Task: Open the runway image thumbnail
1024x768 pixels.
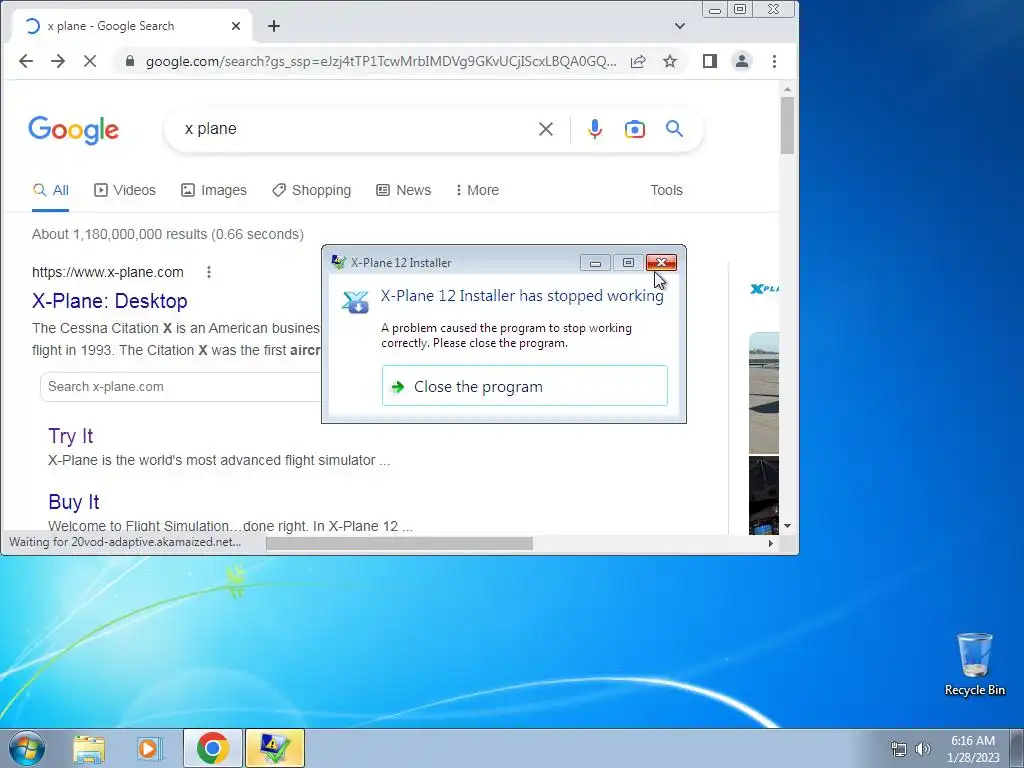Action: pos(764,392)
